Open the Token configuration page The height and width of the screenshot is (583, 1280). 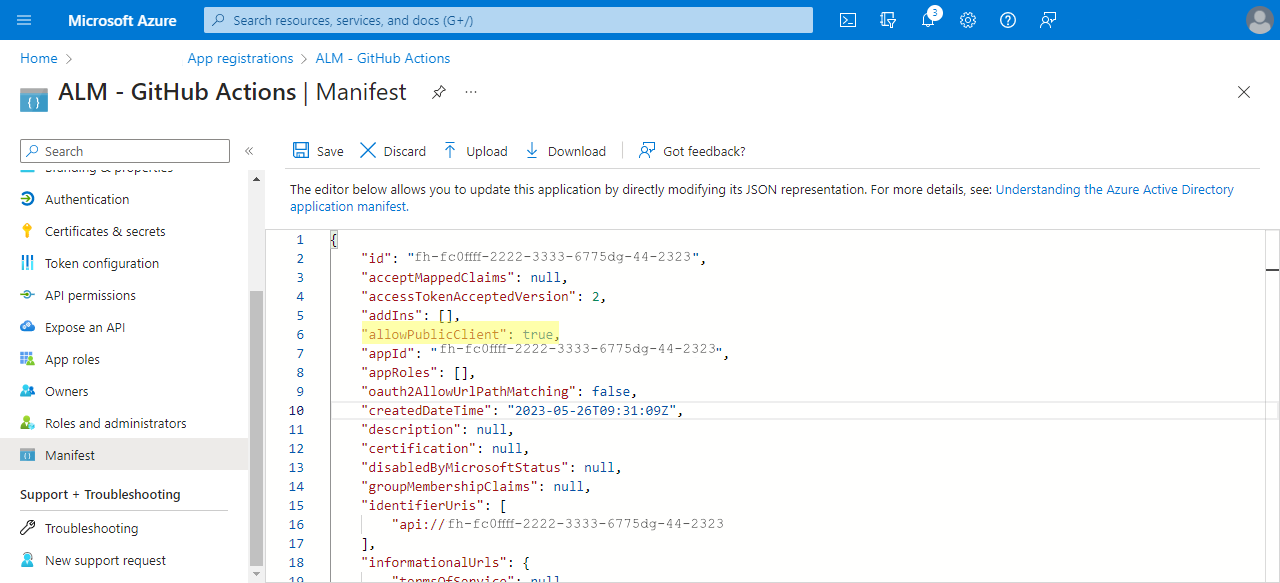click(101, 263)
